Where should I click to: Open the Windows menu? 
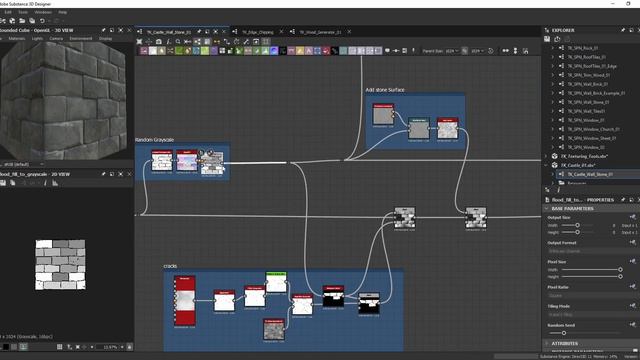coord(43,12)
